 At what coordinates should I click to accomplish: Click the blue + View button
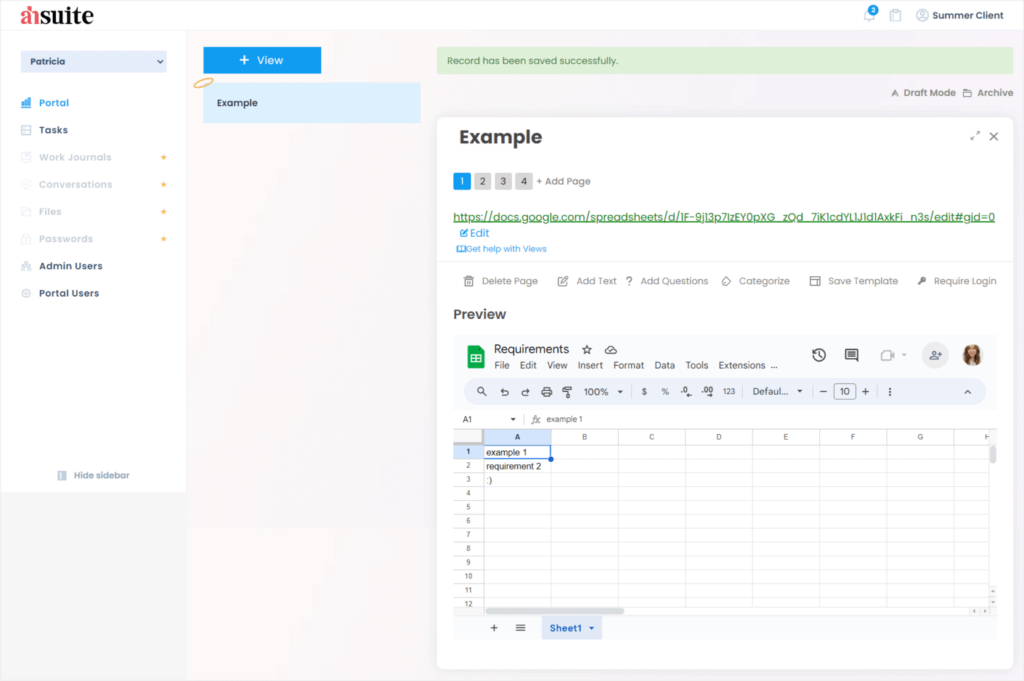point(262,60)
